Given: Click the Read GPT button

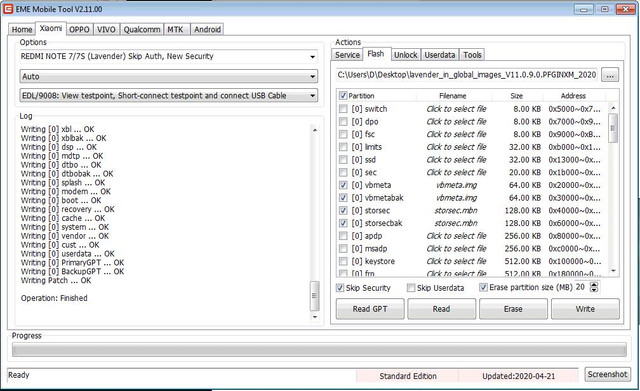Looking at the screenshot, I should [x=370, y=309].
